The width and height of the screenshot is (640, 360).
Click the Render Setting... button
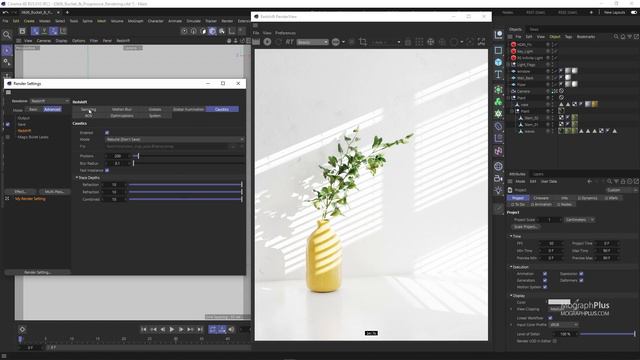coord(38,272)
